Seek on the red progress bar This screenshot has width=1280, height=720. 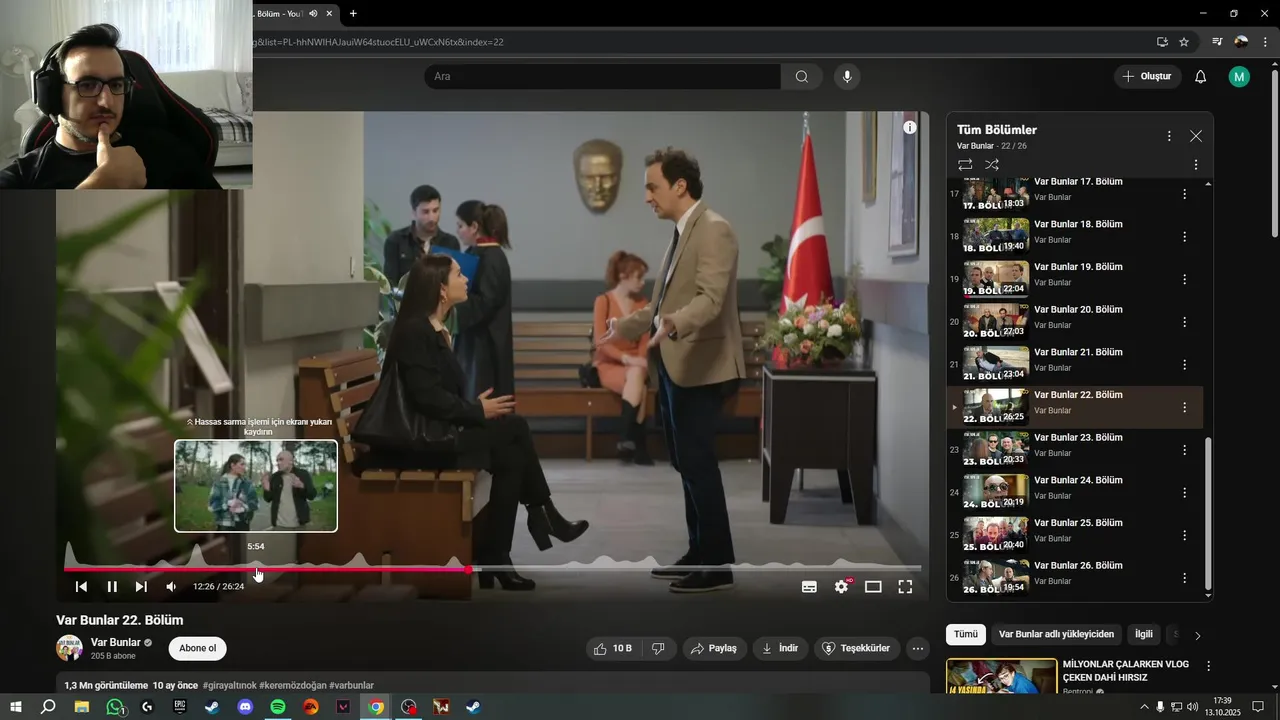point(266,570)
